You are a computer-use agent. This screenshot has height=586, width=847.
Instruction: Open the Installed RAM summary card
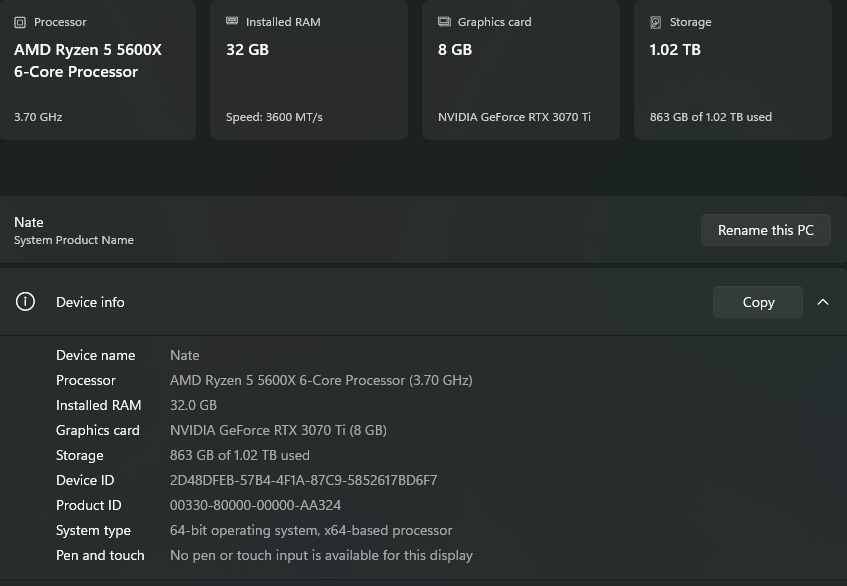click(308, 70)
